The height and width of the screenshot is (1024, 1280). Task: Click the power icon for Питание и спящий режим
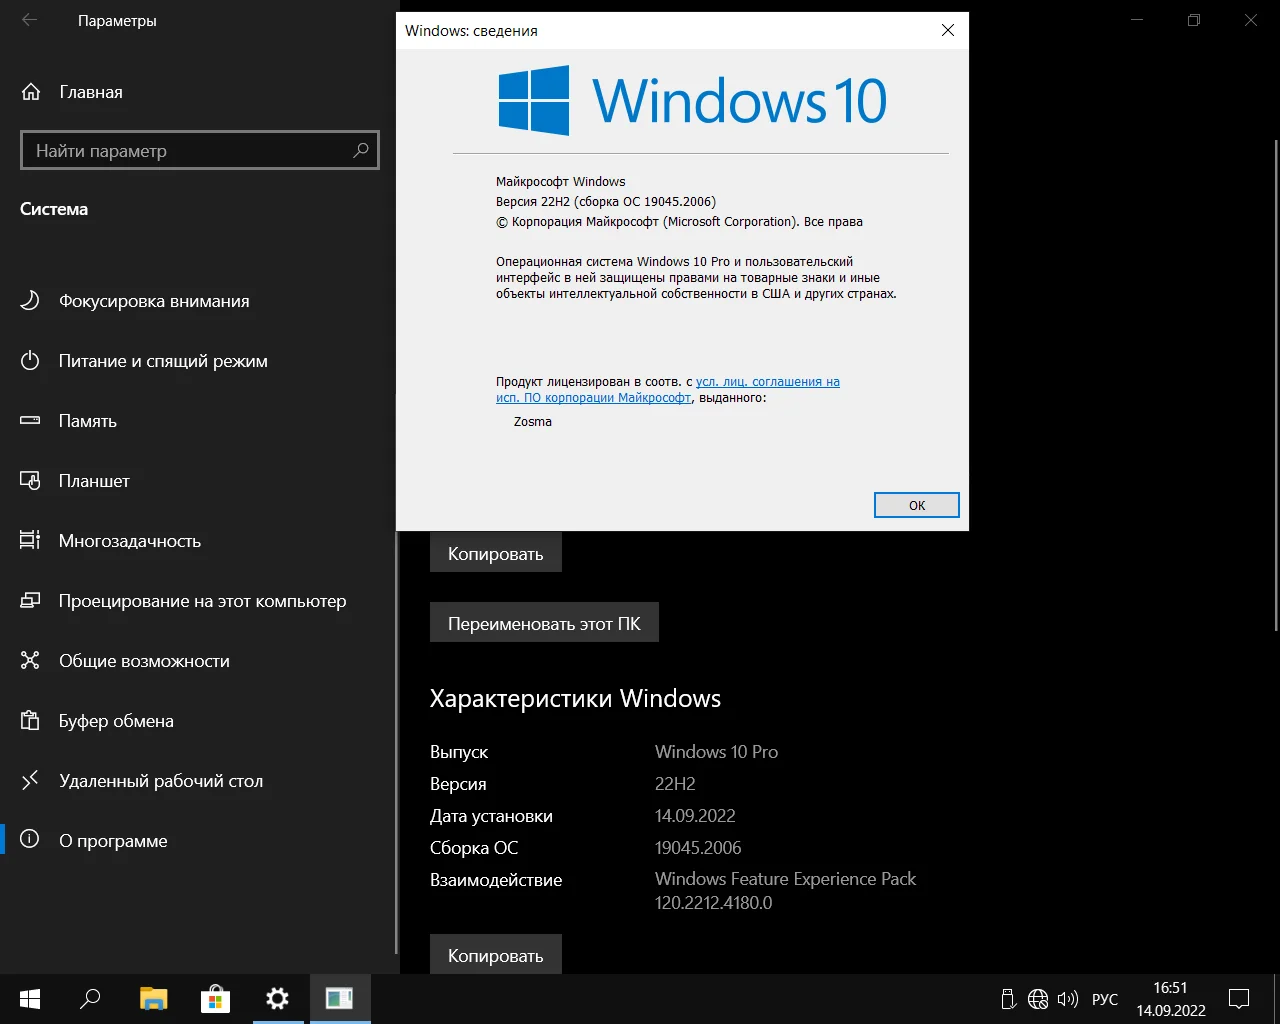point(30,361)
